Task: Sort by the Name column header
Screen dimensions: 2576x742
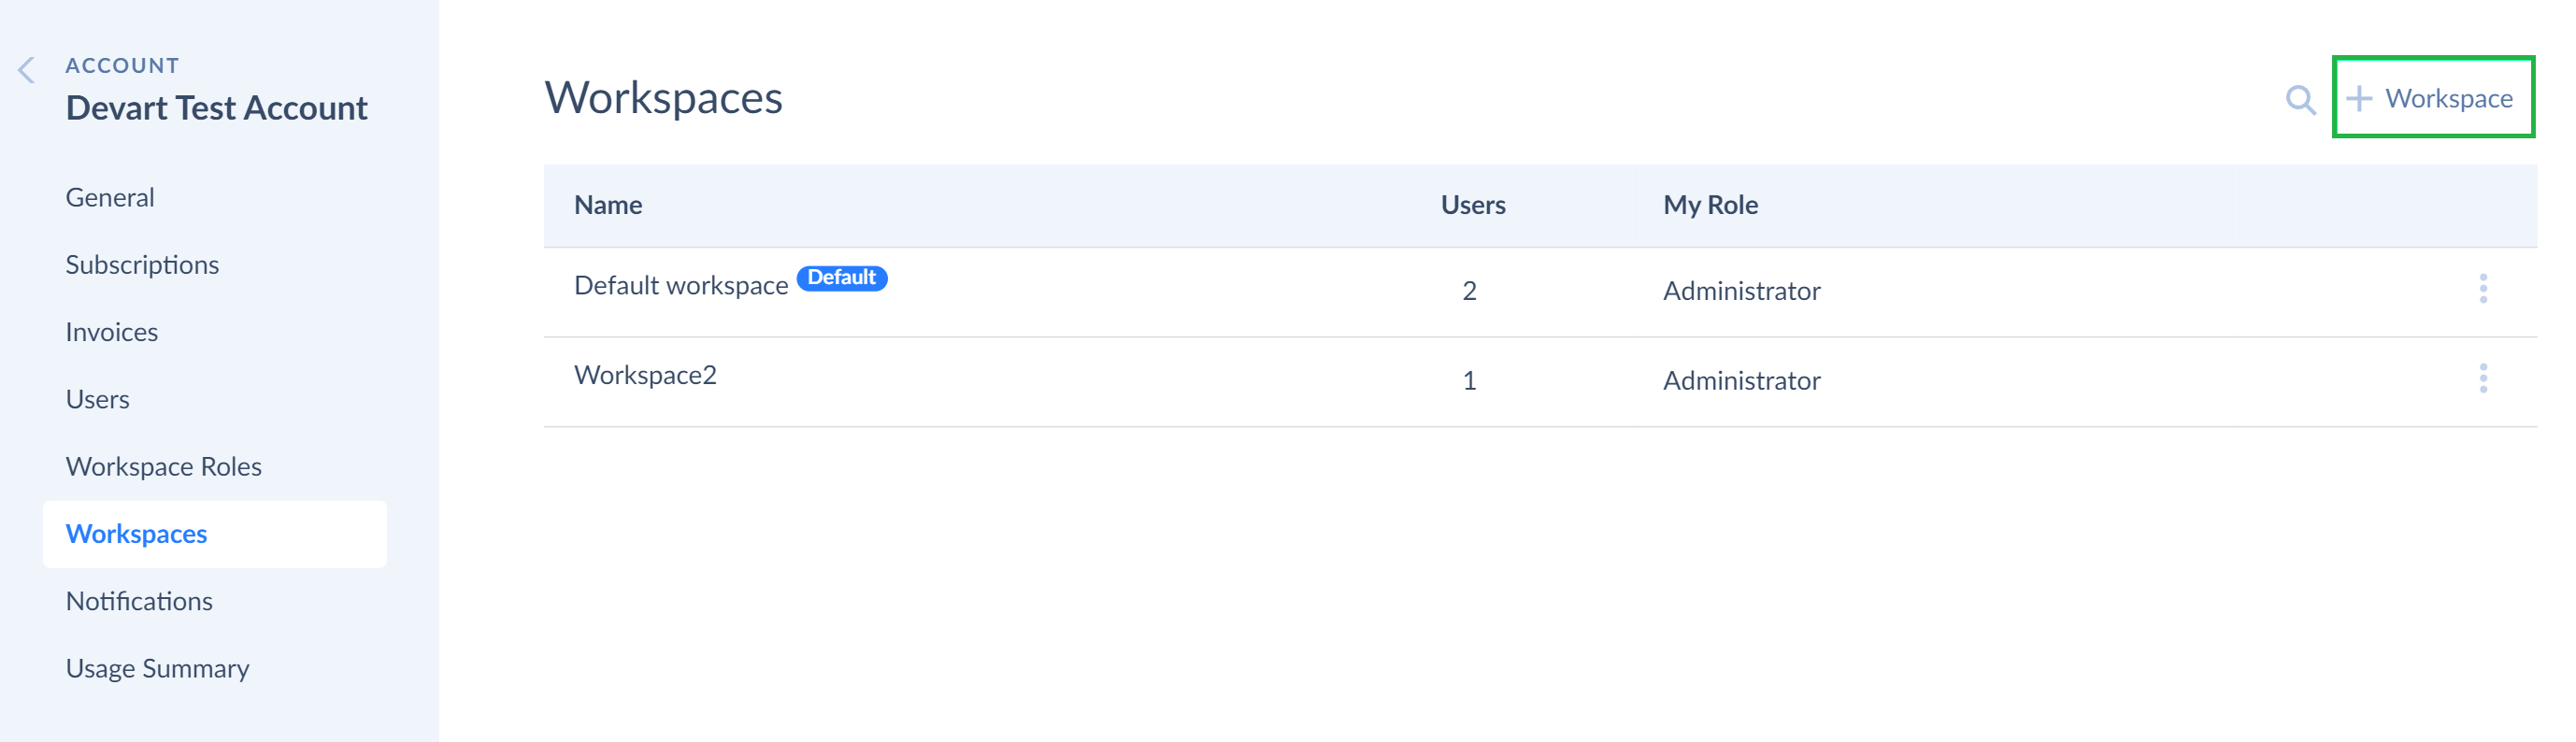Action: pyautogui.click(x=608, y=205)
